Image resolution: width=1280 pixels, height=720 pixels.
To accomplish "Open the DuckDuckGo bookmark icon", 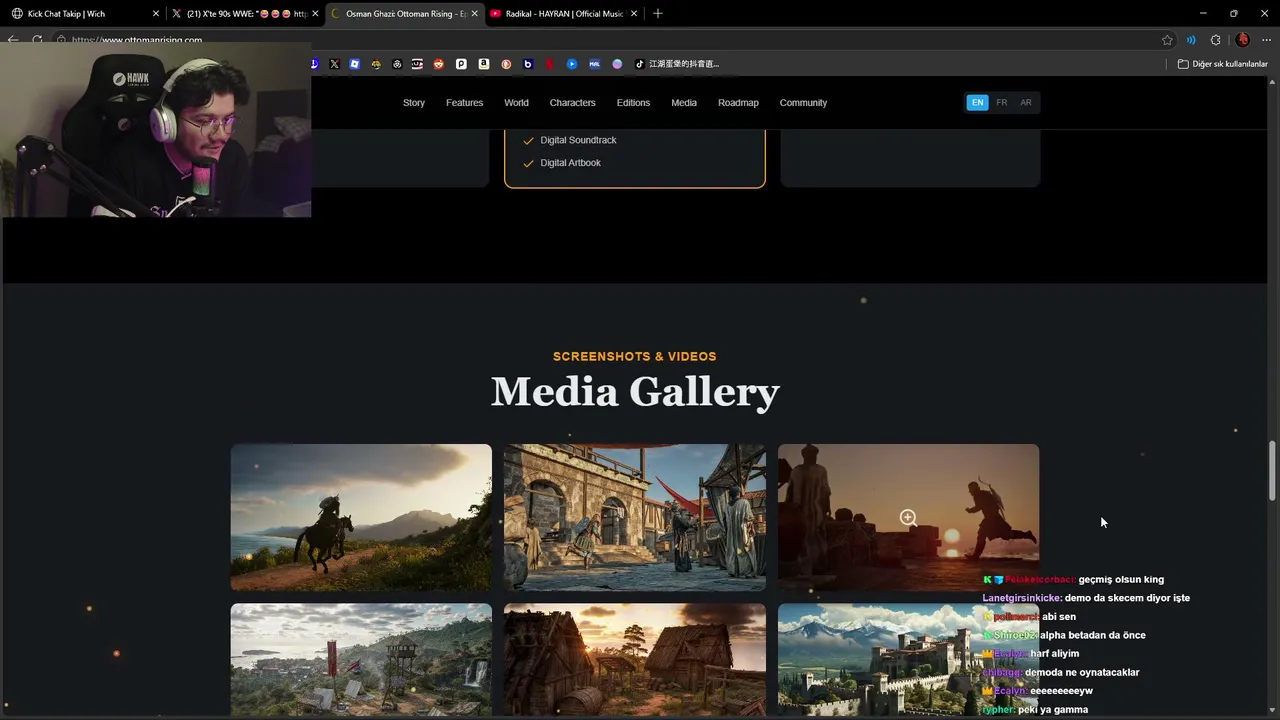I will tap(506, 64).
